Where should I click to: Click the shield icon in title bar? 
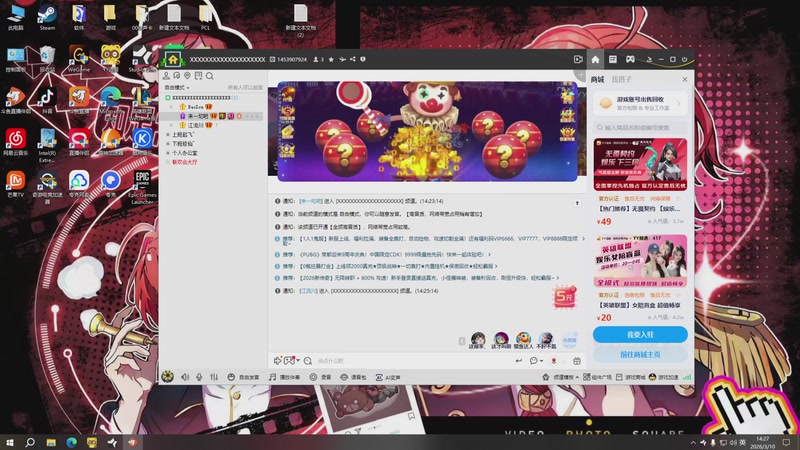(363, 59)
